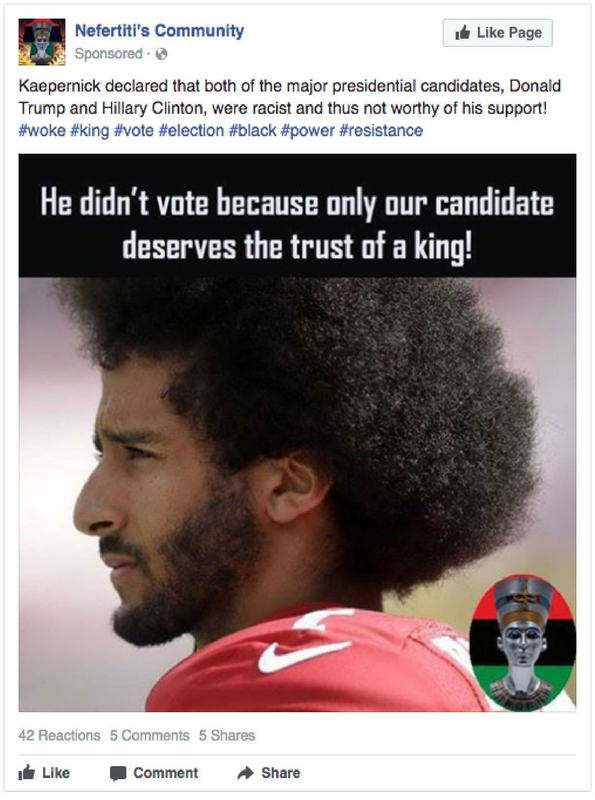View the 42 Reactions list
The image size is (595, 800).
59,735
